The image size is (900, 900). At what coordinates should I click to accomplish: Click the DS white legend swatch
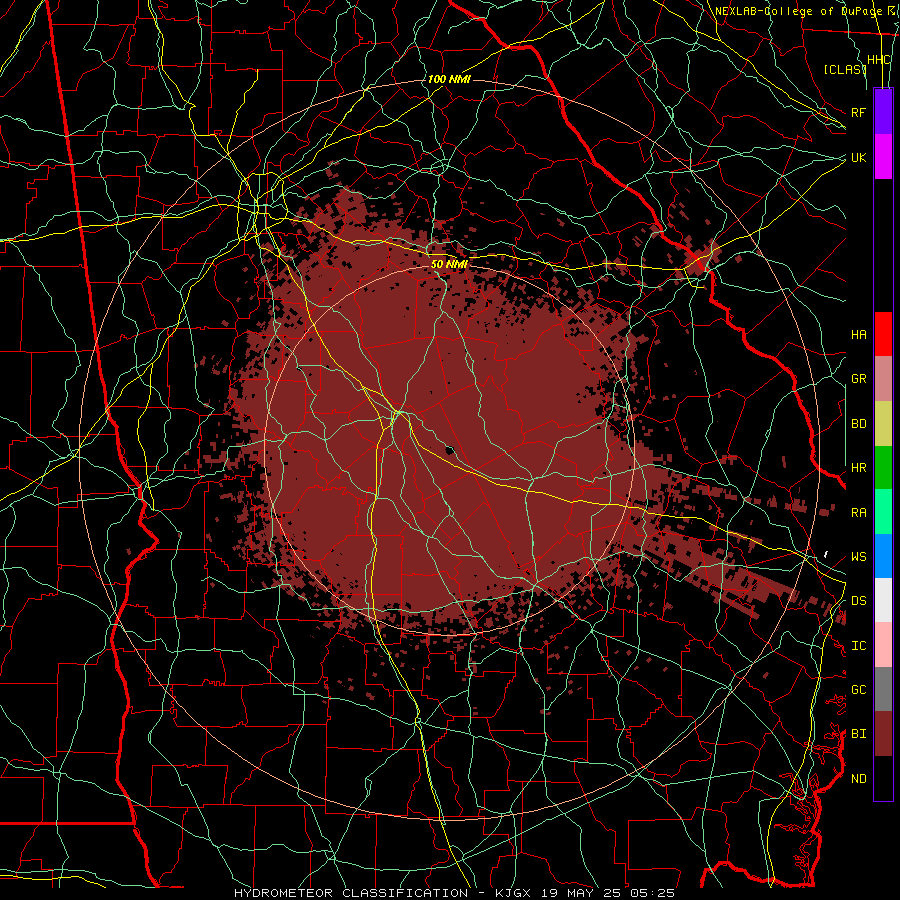(x=883, y=600)
